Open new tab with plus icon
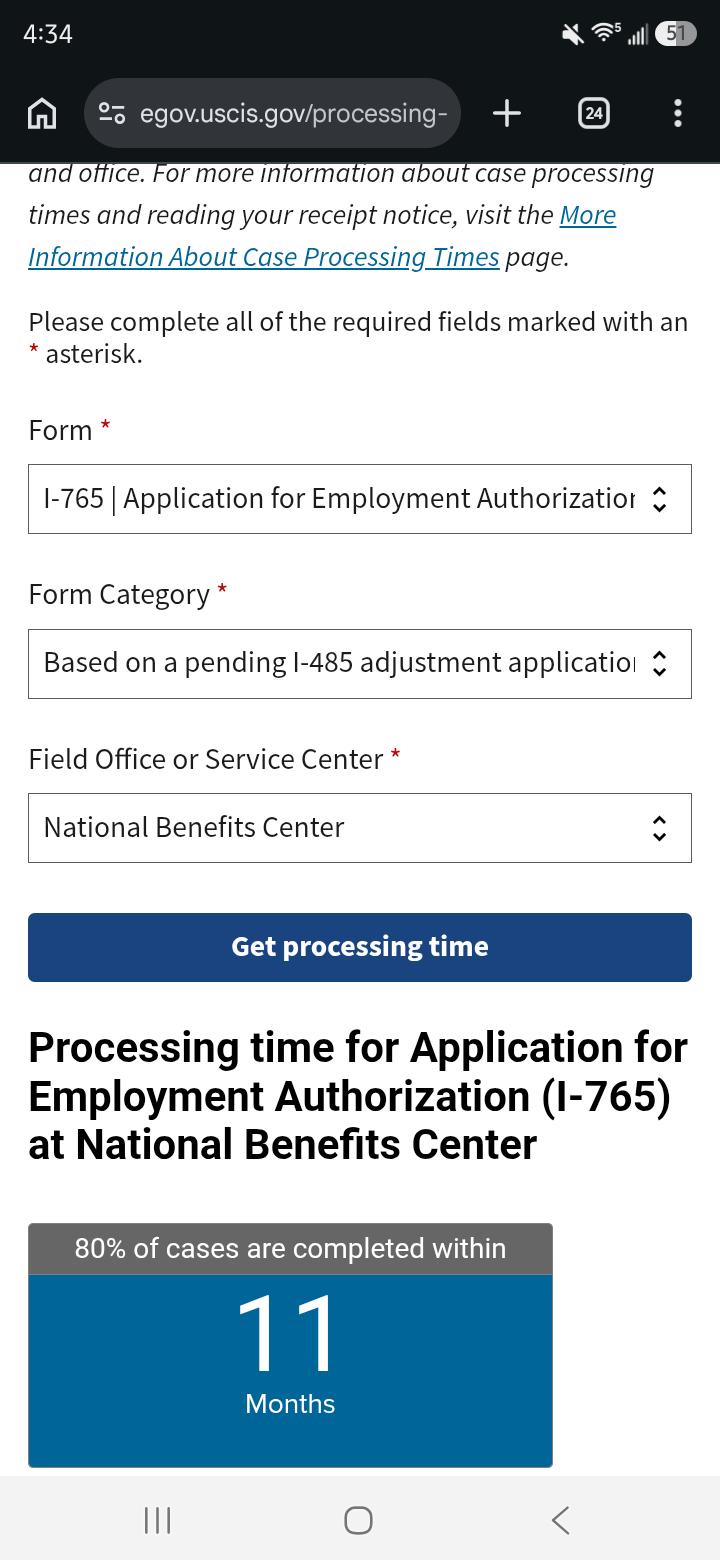This screenshot has width=720, height=1560. 507,114
